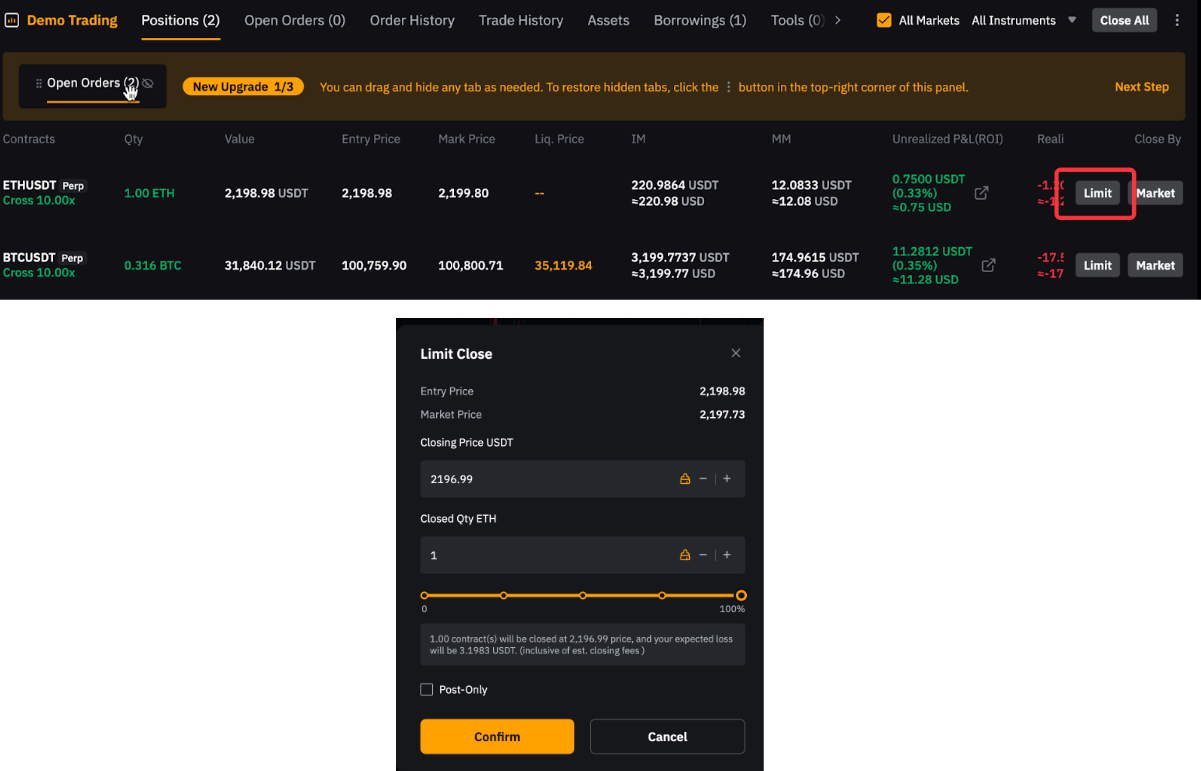Screen dimensions: 1201x771
Task: Enable the Post-Only checkbox
Action: point(427,690)
